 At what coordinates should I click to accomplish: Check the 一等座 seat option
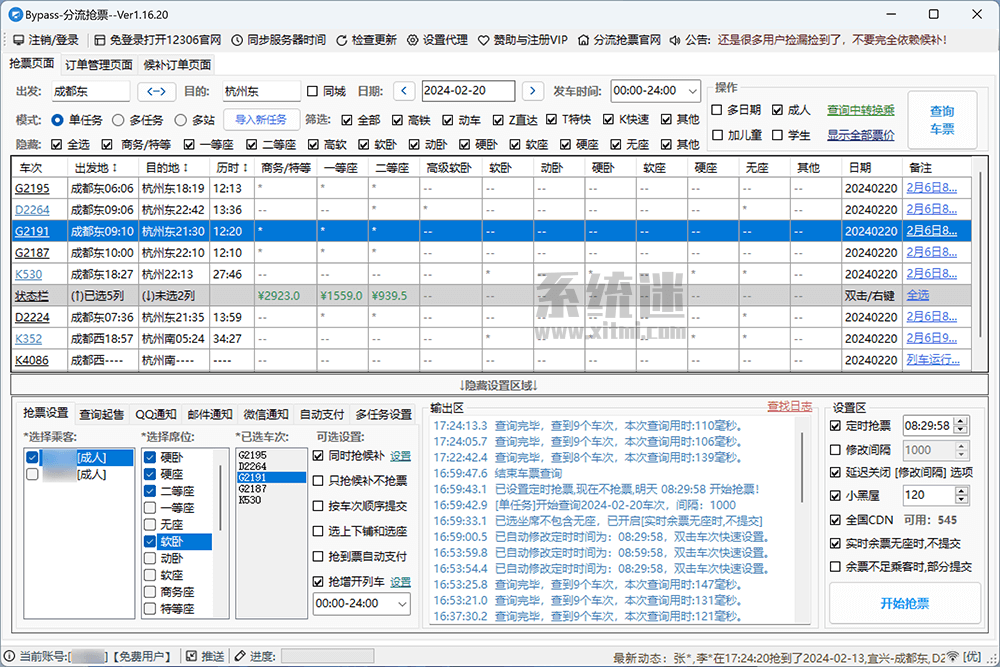coord(150,508)
